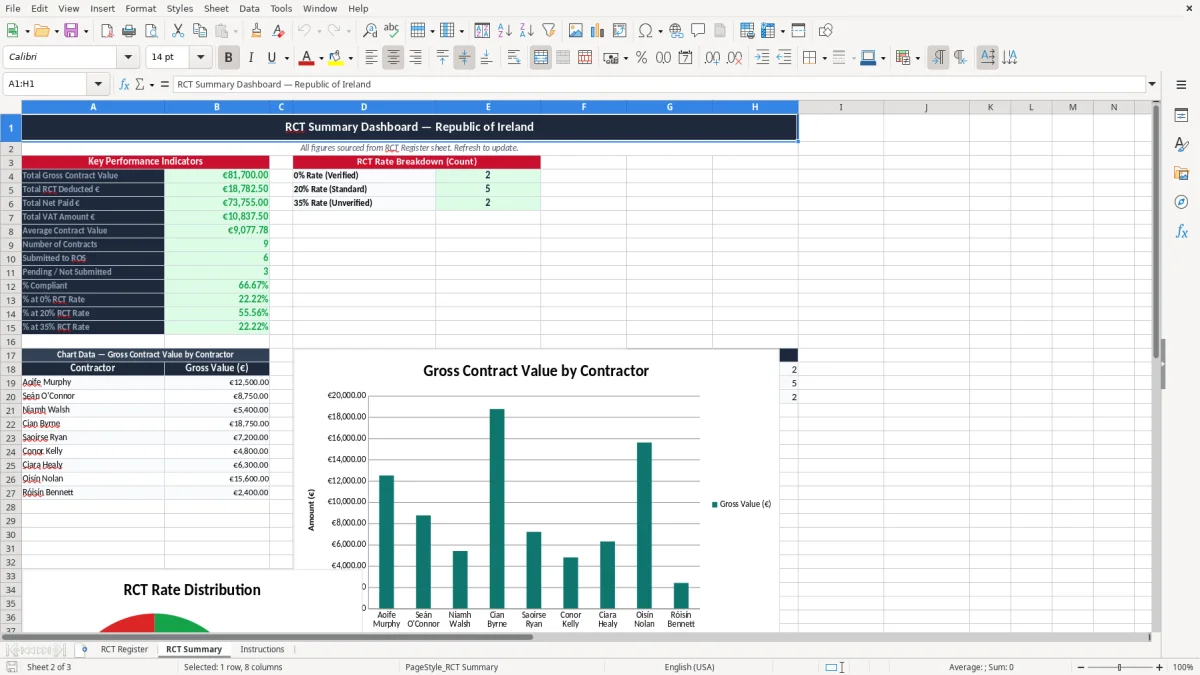
Task: Click the Increase Indent icon
Action: [x=762, y=58]
